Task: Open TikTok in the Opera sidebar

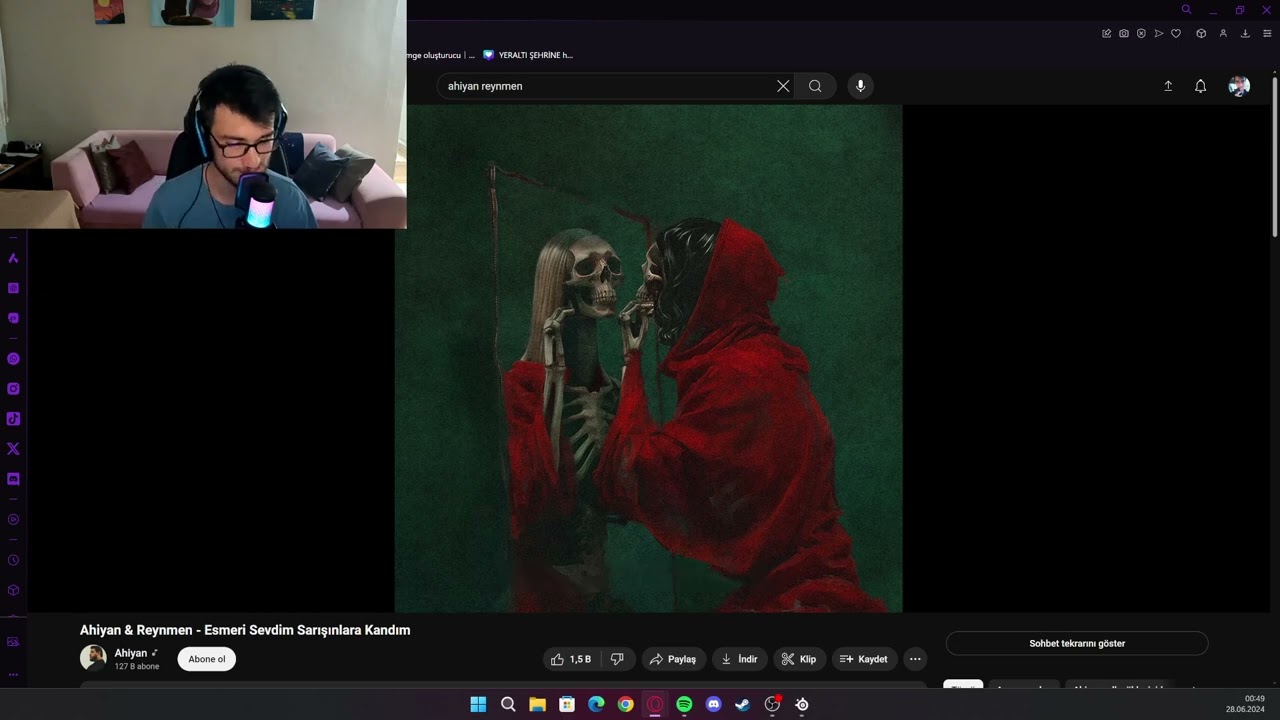Action: point(13,418)
